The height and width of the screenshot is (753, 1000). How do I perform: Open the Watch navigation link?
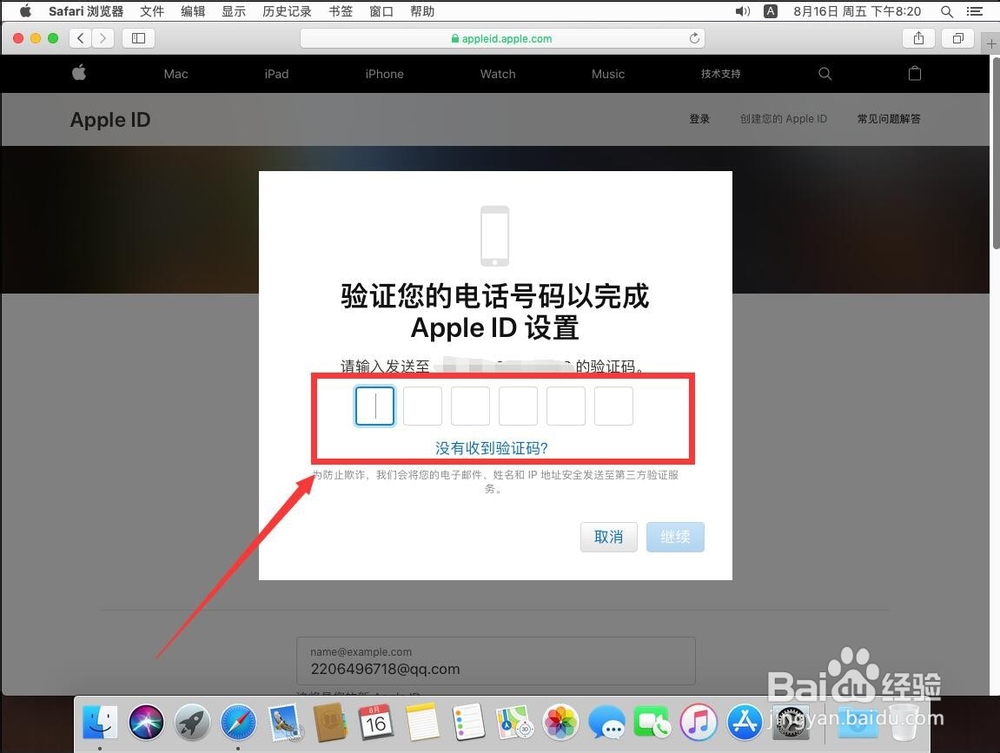(497, 74)
